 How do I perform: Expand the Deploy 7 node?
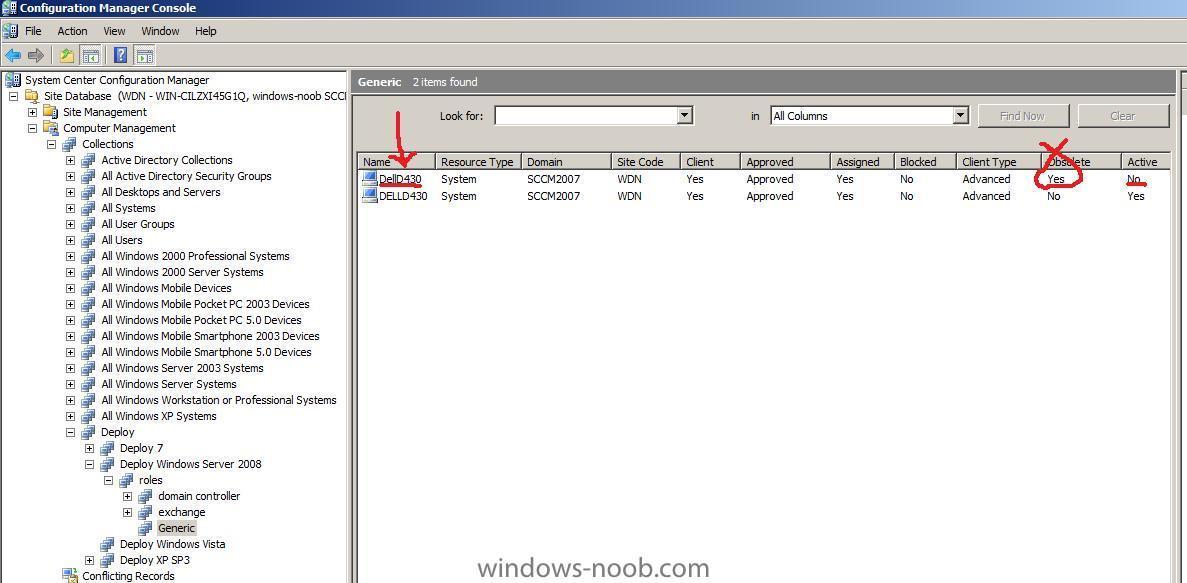(x=89, y=448)
